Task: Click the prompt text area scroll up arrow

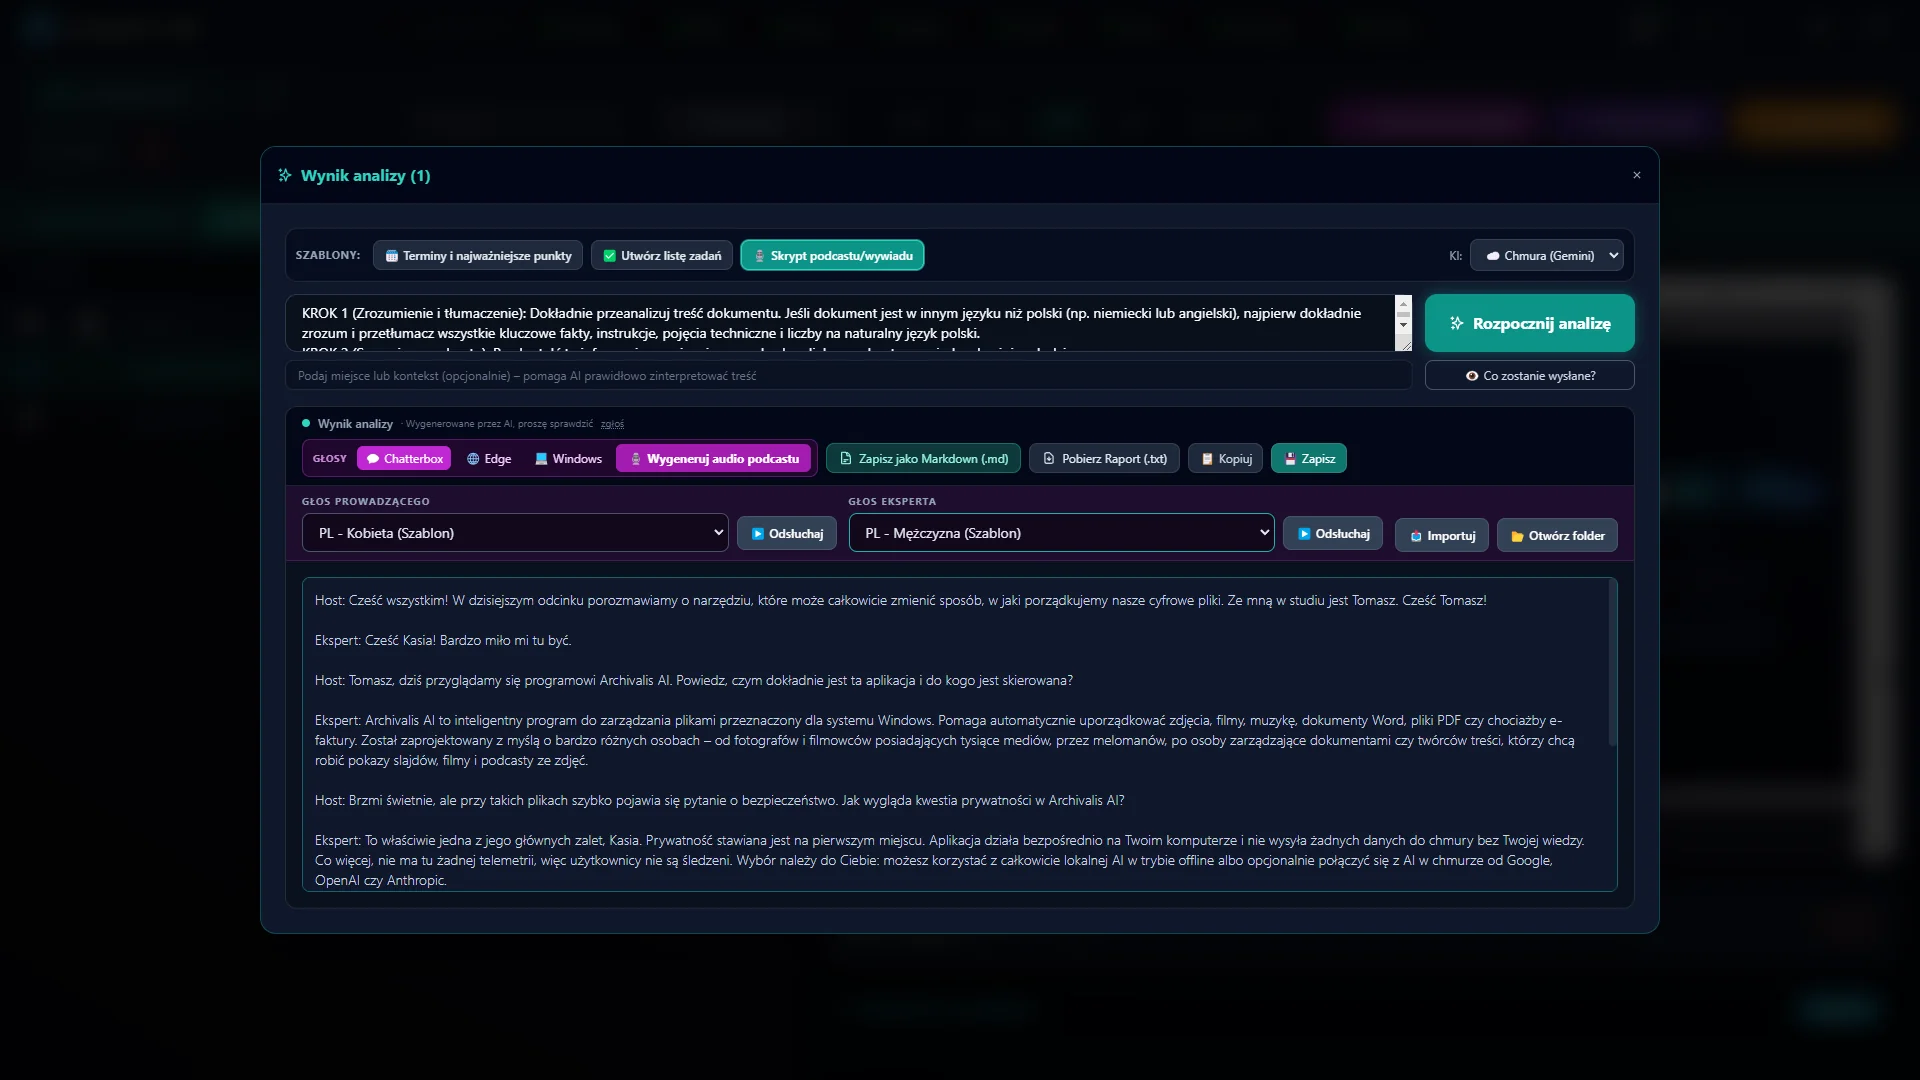Action: (x=1403, y=303)
